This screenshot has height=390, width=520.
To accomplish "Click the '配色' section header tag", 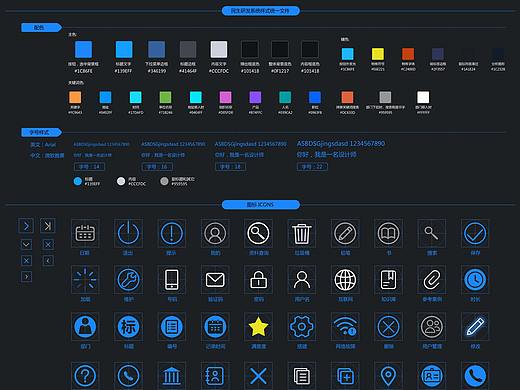I will [x=41, y=28].
